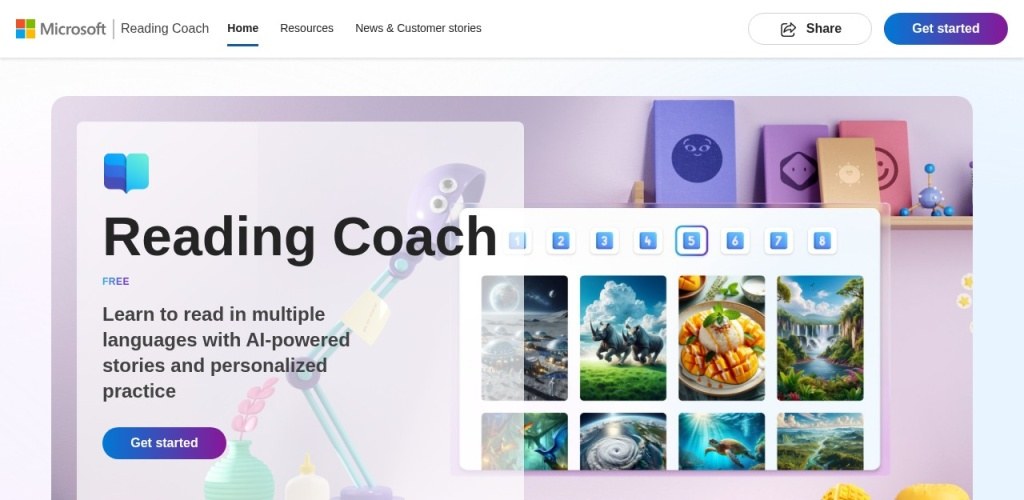Click Get started below the hero description
The height and width of the screenshot is (500, 1024).
tap(164, 443)
